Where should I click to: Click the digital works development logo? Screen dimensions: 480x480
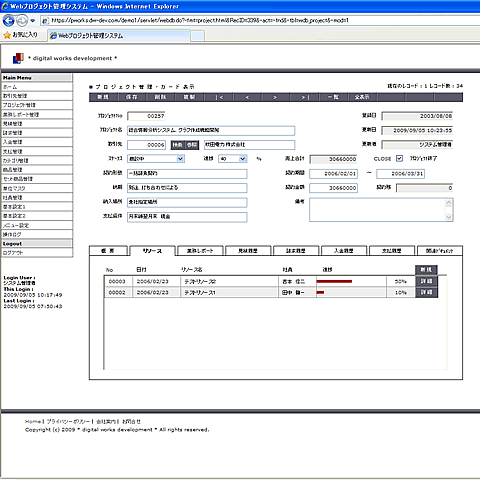point(18,58)
